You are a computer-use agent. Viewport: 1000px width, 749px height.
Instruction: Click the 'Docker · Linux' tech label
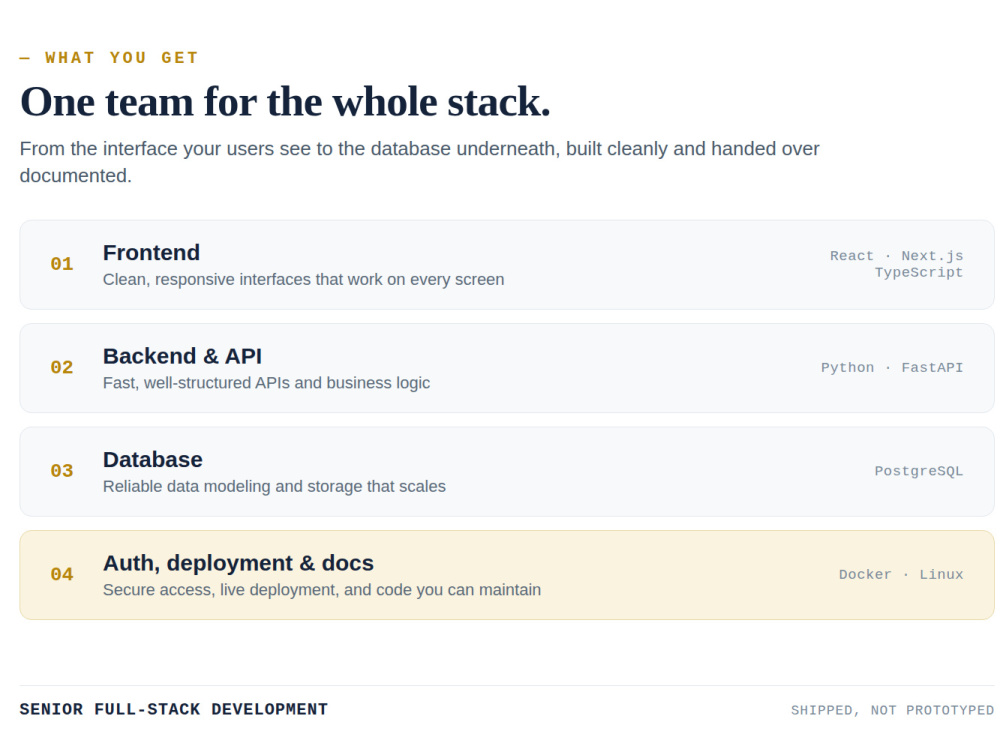click(x=901, y=574)
